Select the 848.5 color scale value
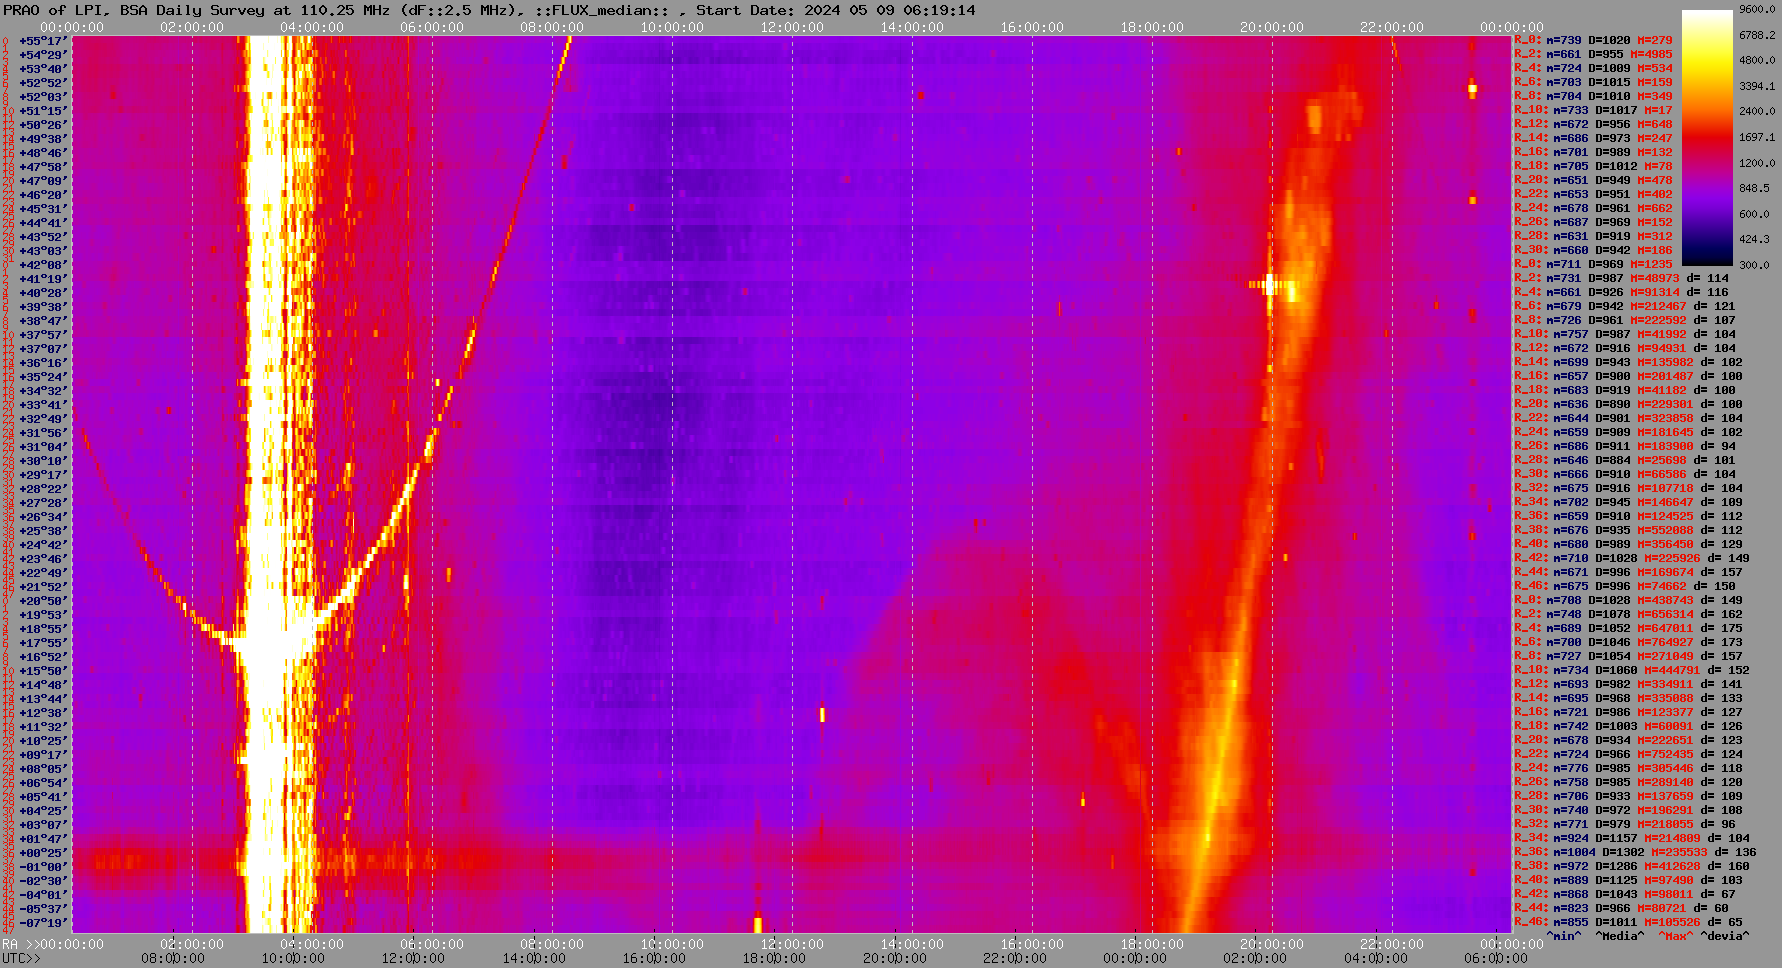Viewport: 1782px width, 968px height. coord(1754,188)
